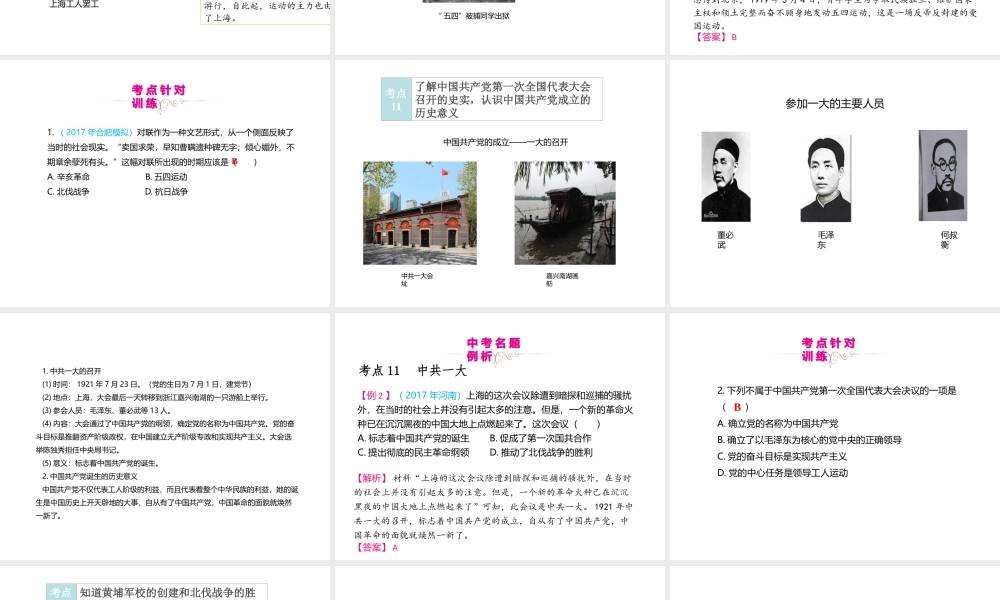
Task: Select option D. 推动了北伐战争的胜利
Action: tap(541, 452)
